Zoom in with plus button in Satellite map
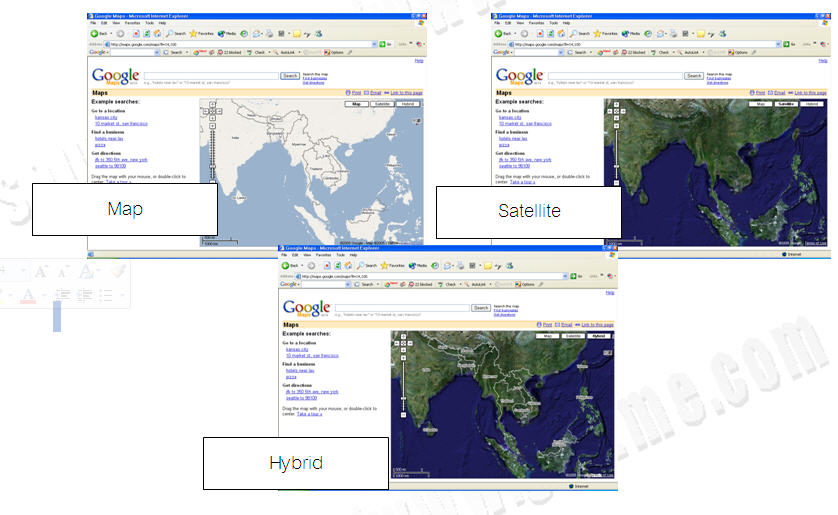838x515 pixels. tap(616, 126)
